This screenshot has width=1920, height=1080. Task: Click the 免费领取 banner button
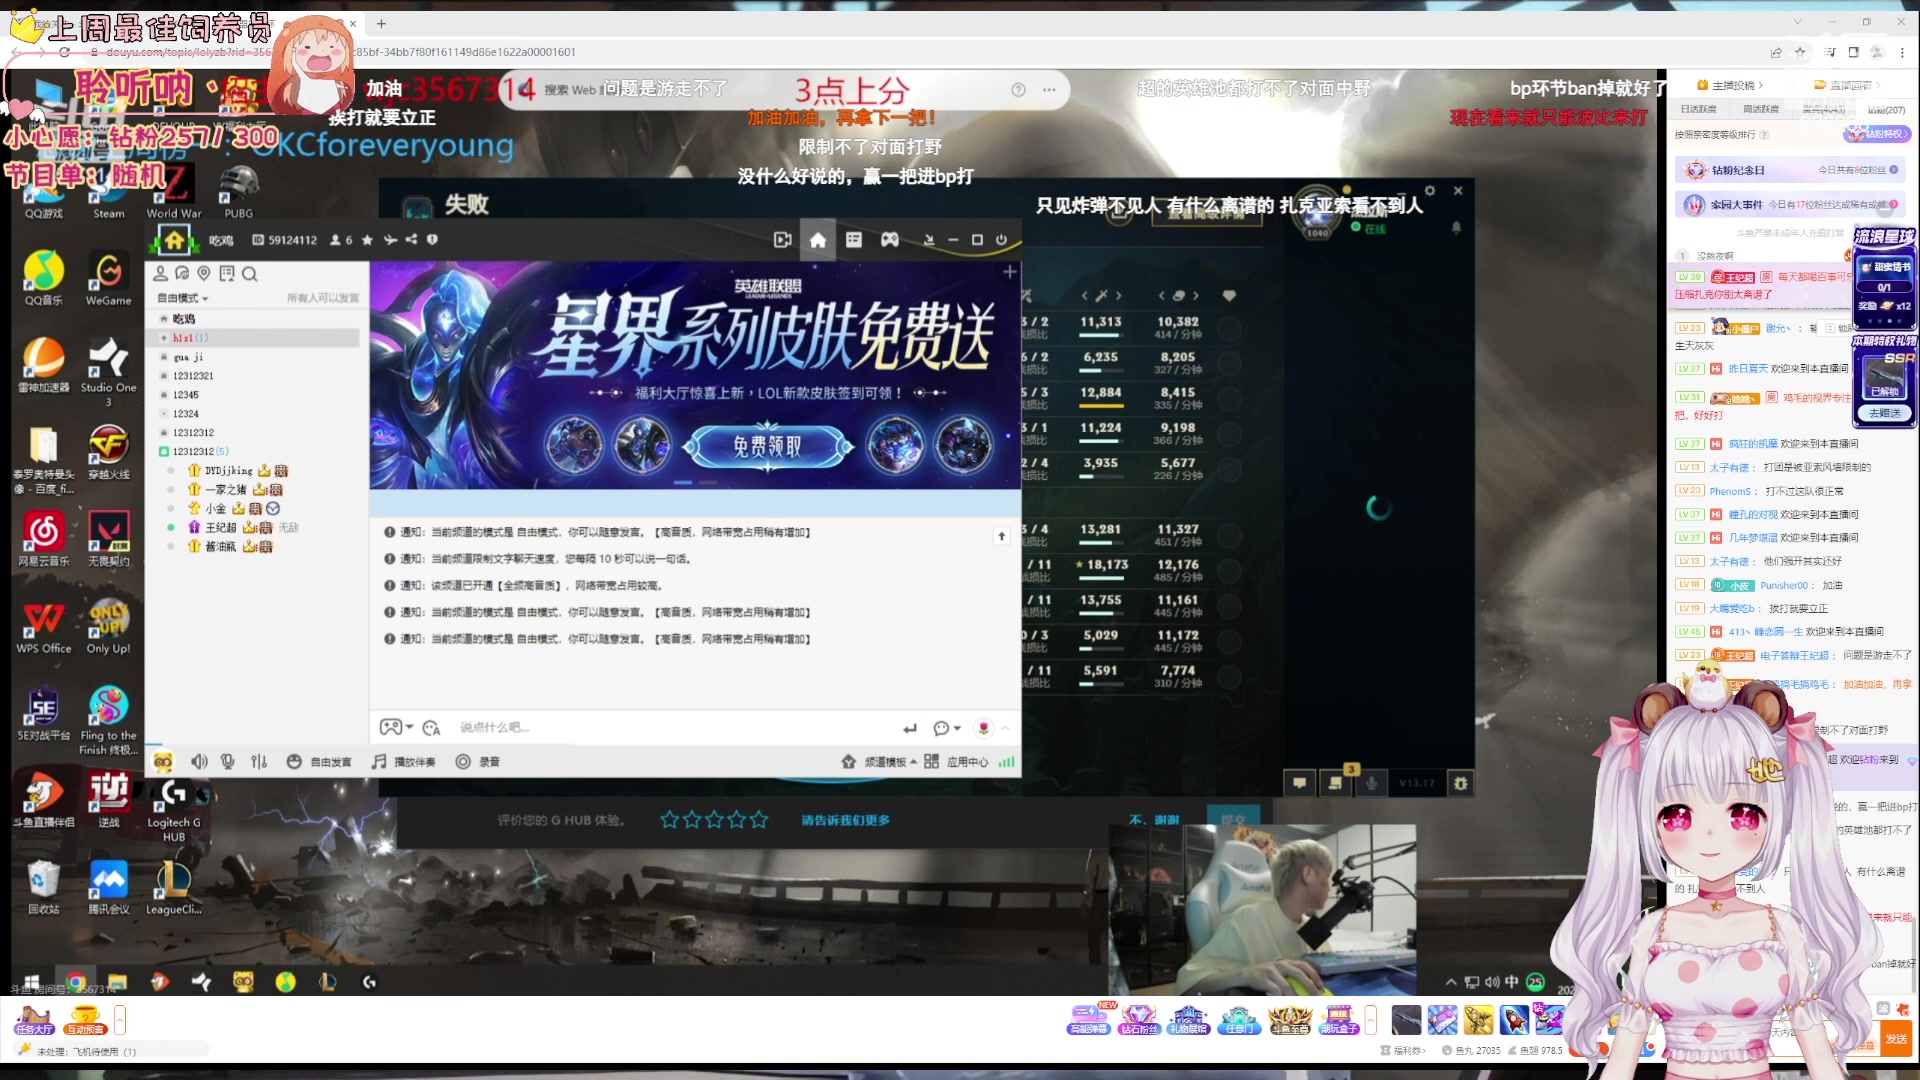point(767,446)
